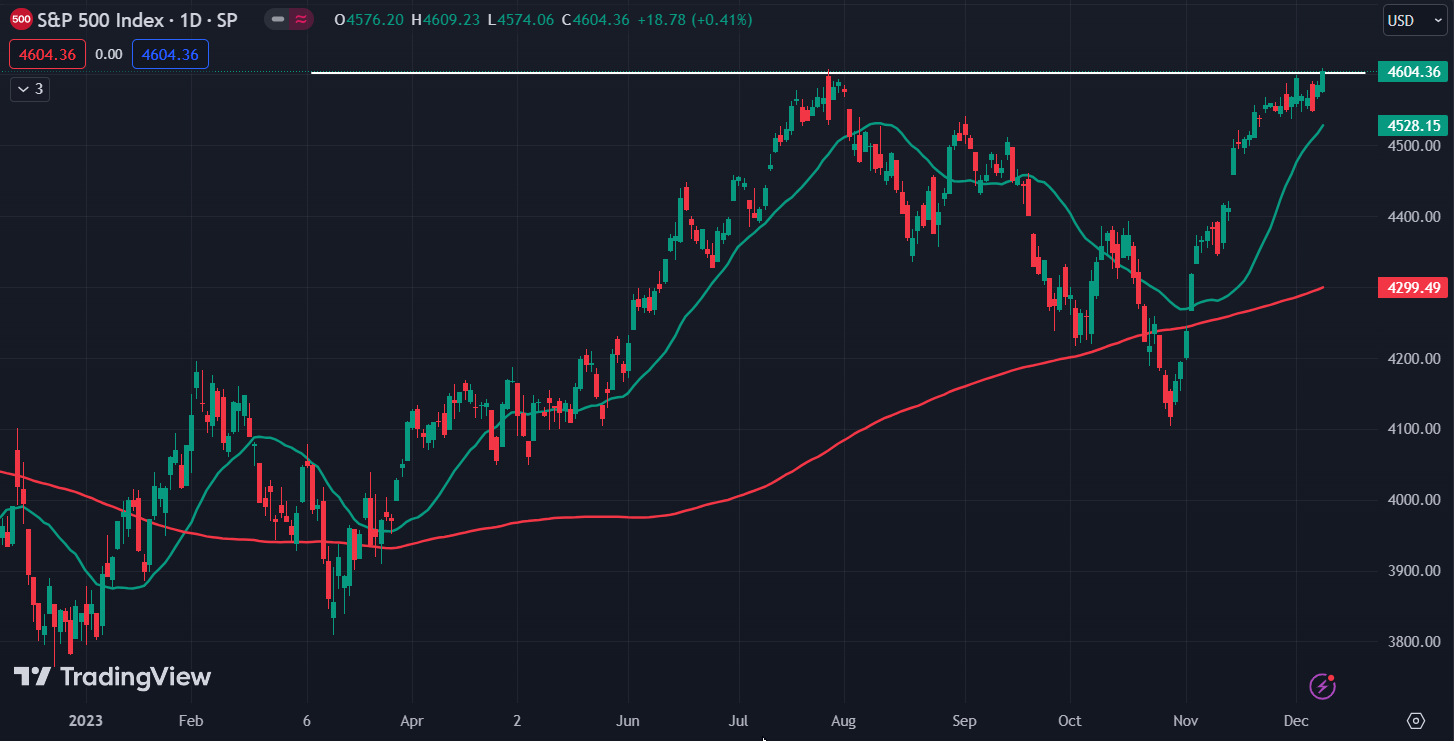Toggle the grey market status pill indicator

pyautogui.click(x=278, y=19)
